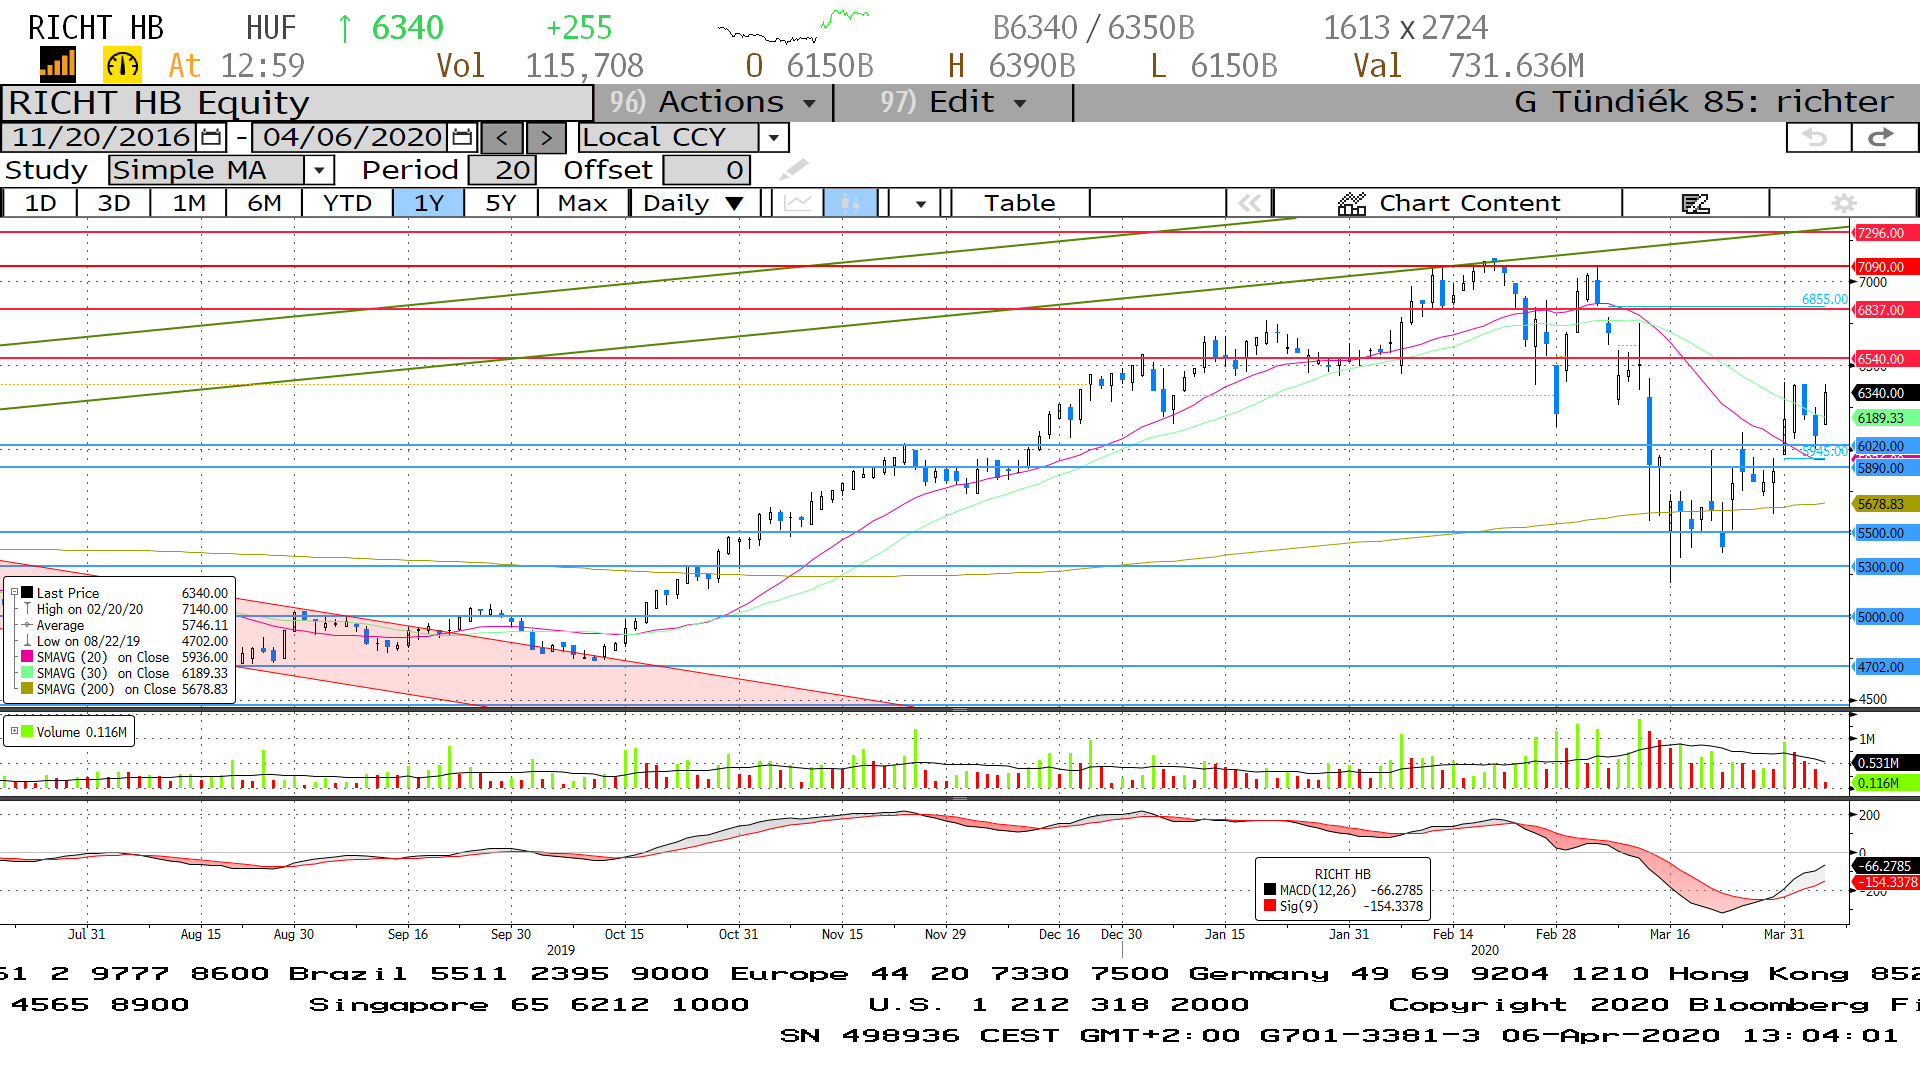
Task: Select the 3D range tab
Action: click(x=114, y=203)
